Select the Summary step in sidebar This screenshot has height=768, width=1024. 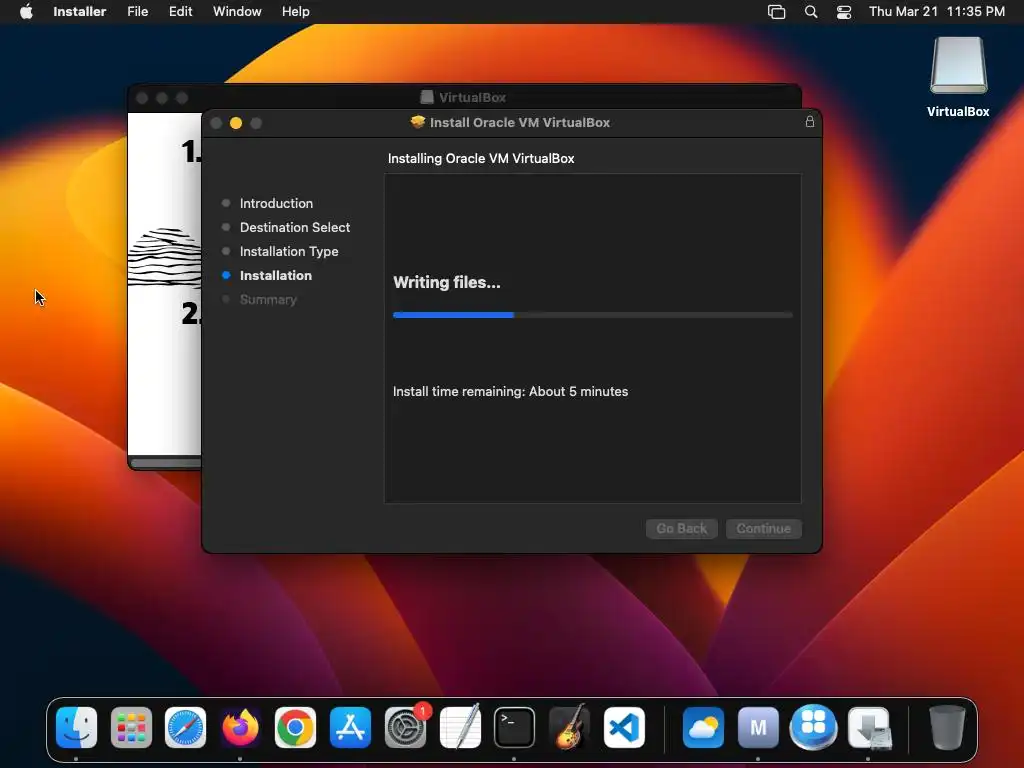[x=268, y=300]
